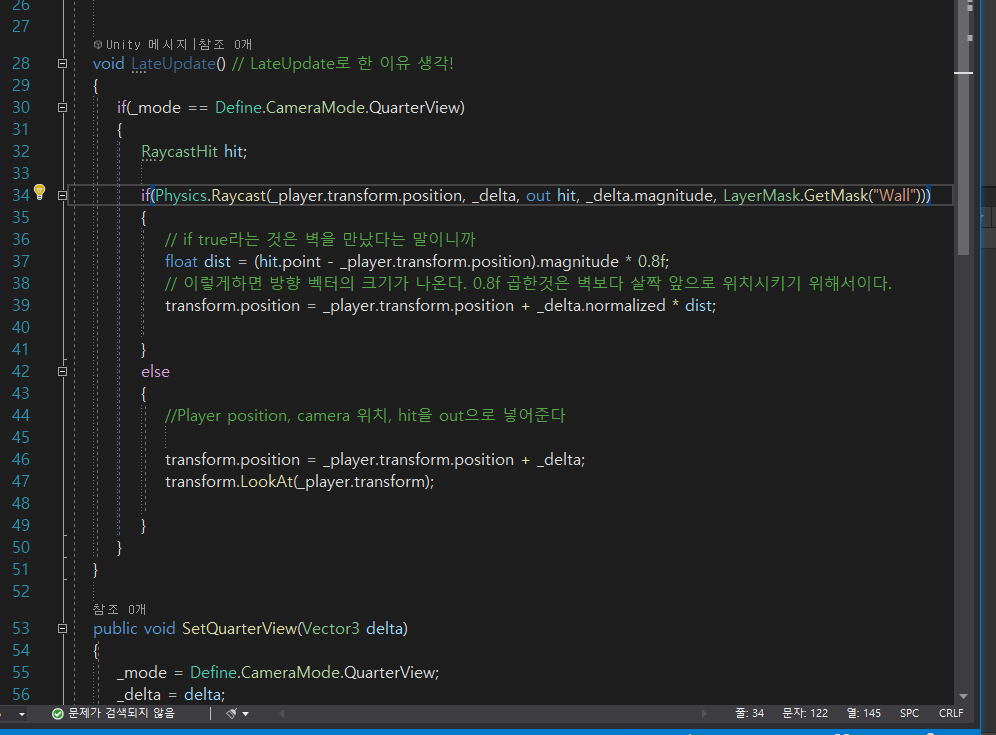Click the LateUpdate method name

pos(173,64)
